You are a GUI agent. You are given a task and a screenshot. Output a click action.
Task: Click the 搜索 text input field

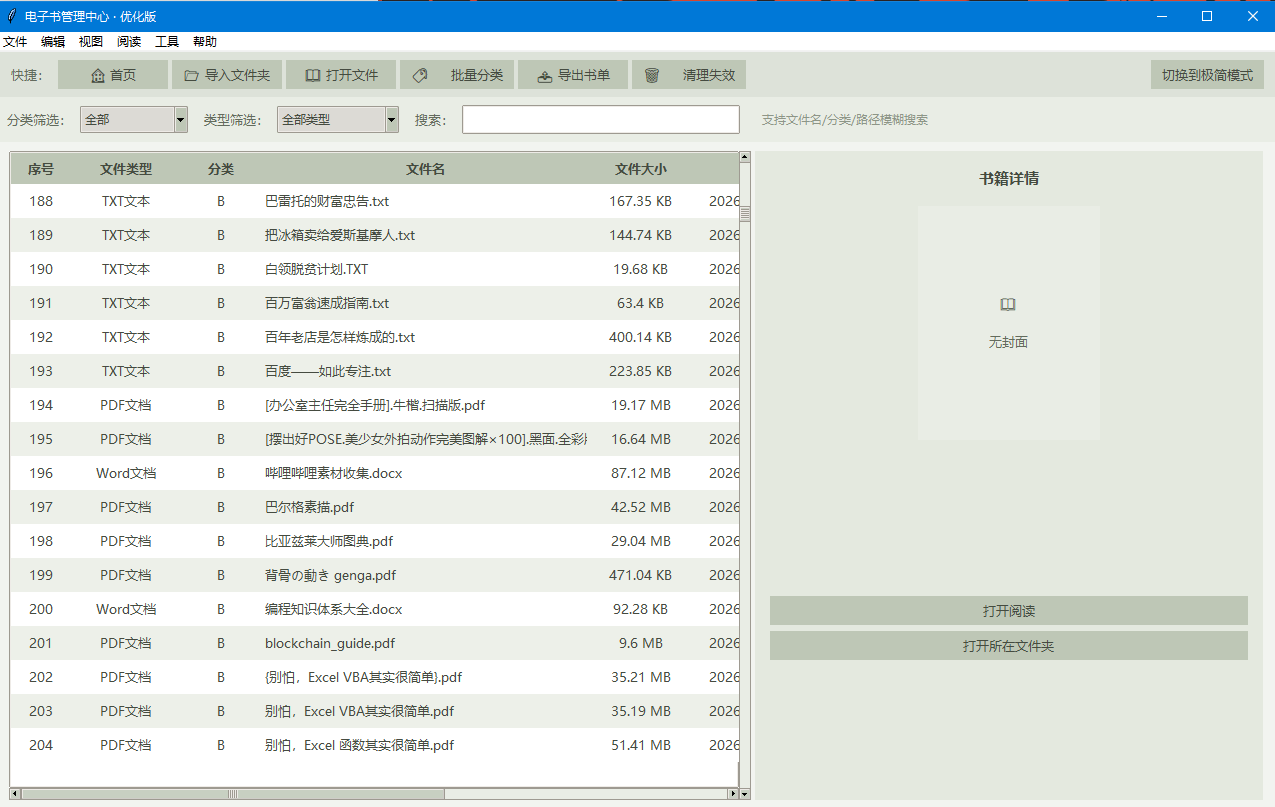click(x=601, y=120)
